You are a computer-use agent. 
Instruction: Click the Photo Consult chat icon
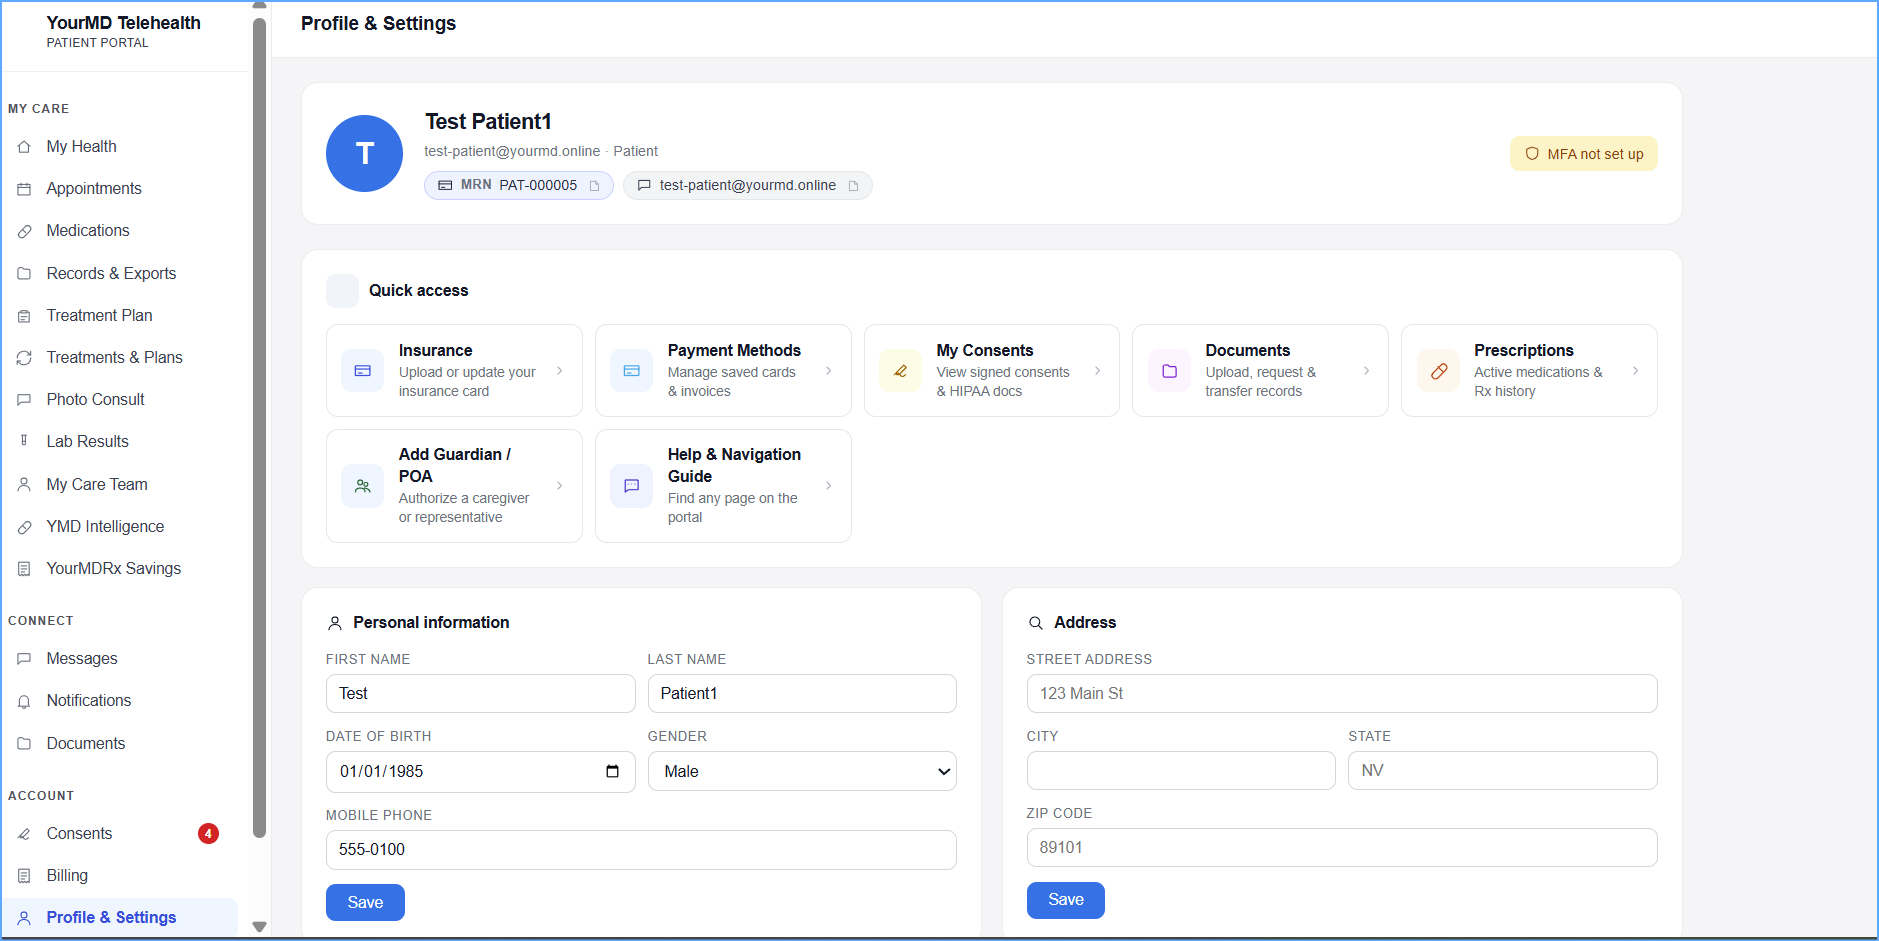[x=24, y=400]
